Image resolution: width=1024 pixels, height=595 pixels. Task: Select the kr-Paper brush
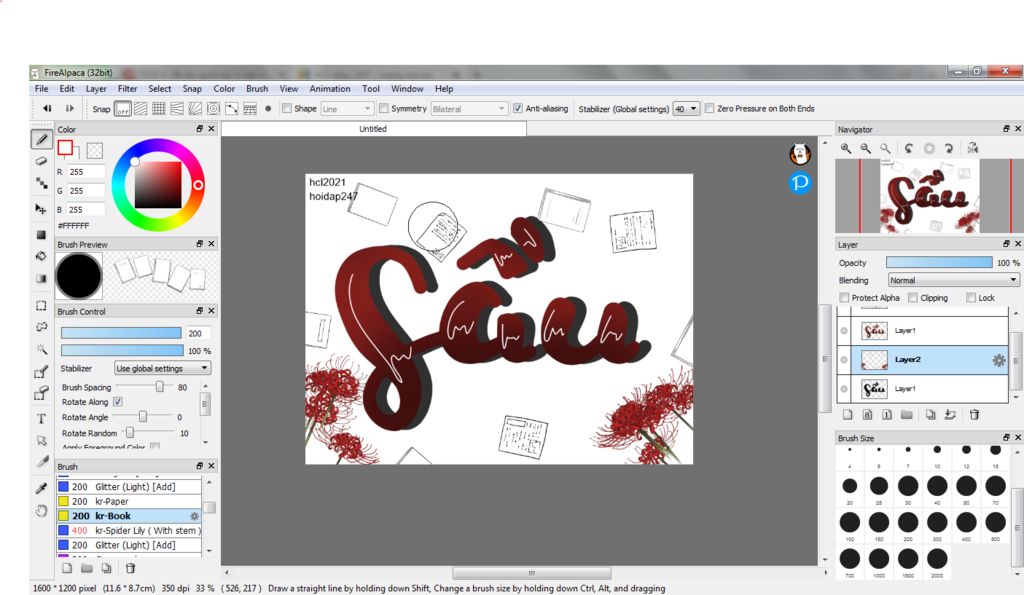[129, 502]
